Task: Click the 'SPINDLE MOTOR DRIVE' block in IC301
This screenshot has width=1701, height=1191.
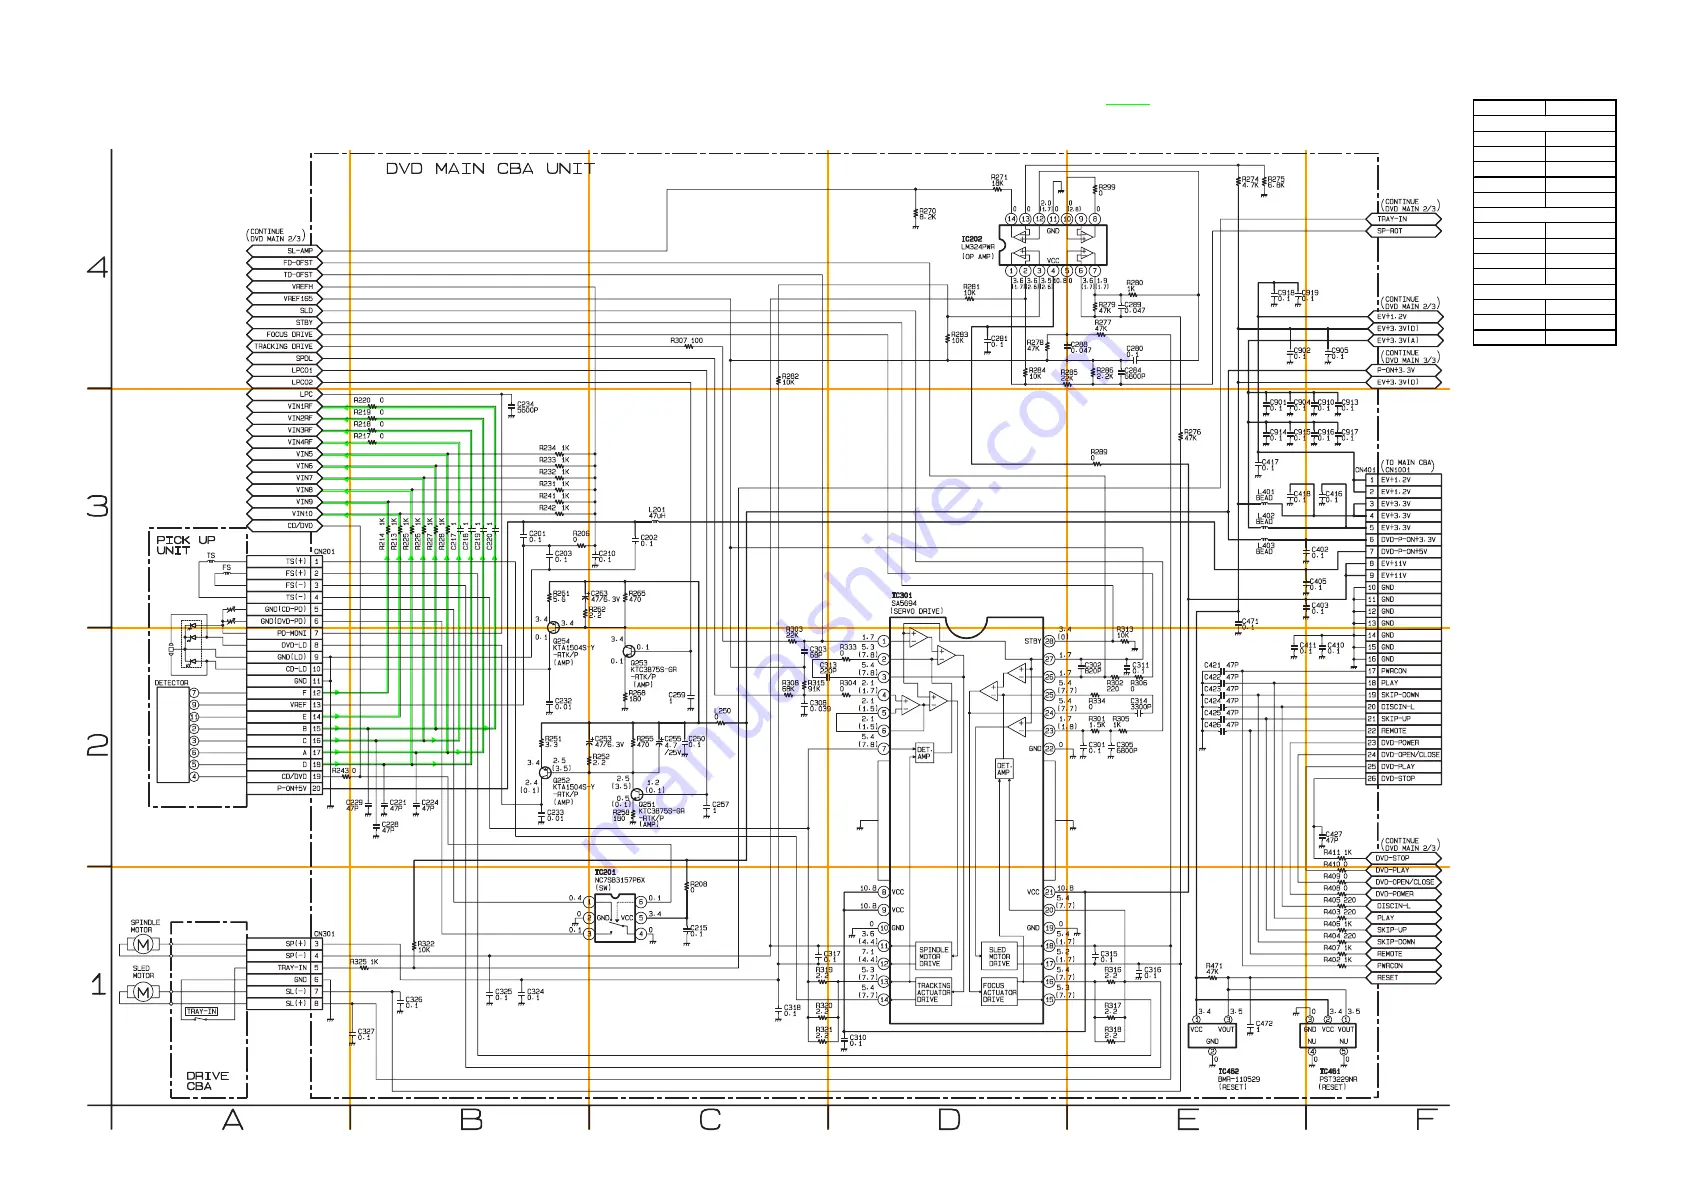Action: tap(934, 957)
